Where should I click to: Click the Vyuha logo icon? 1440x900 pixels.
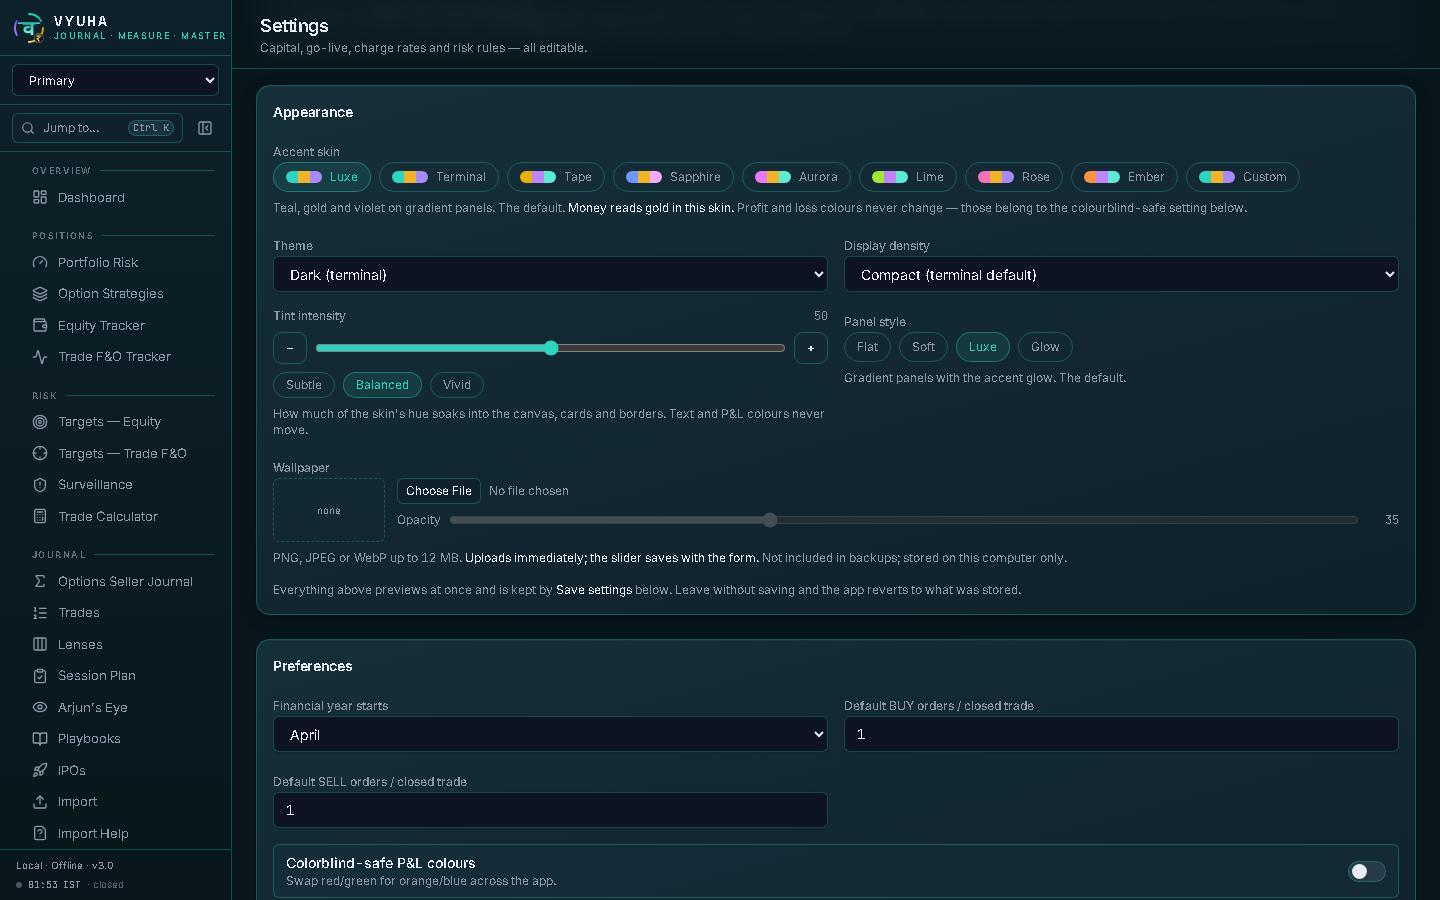point(29,27)
